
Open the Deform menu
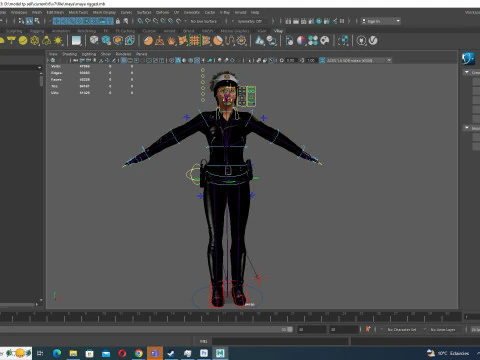162,12
